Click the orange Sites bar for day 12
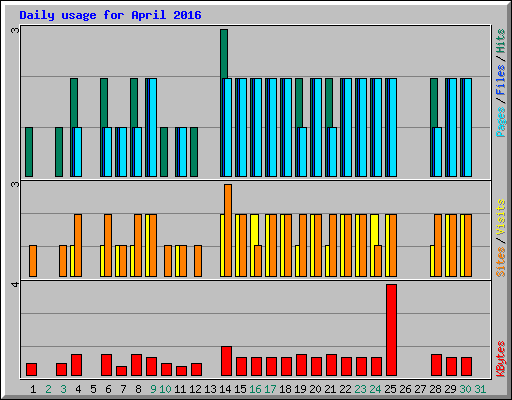 [198, 261]
